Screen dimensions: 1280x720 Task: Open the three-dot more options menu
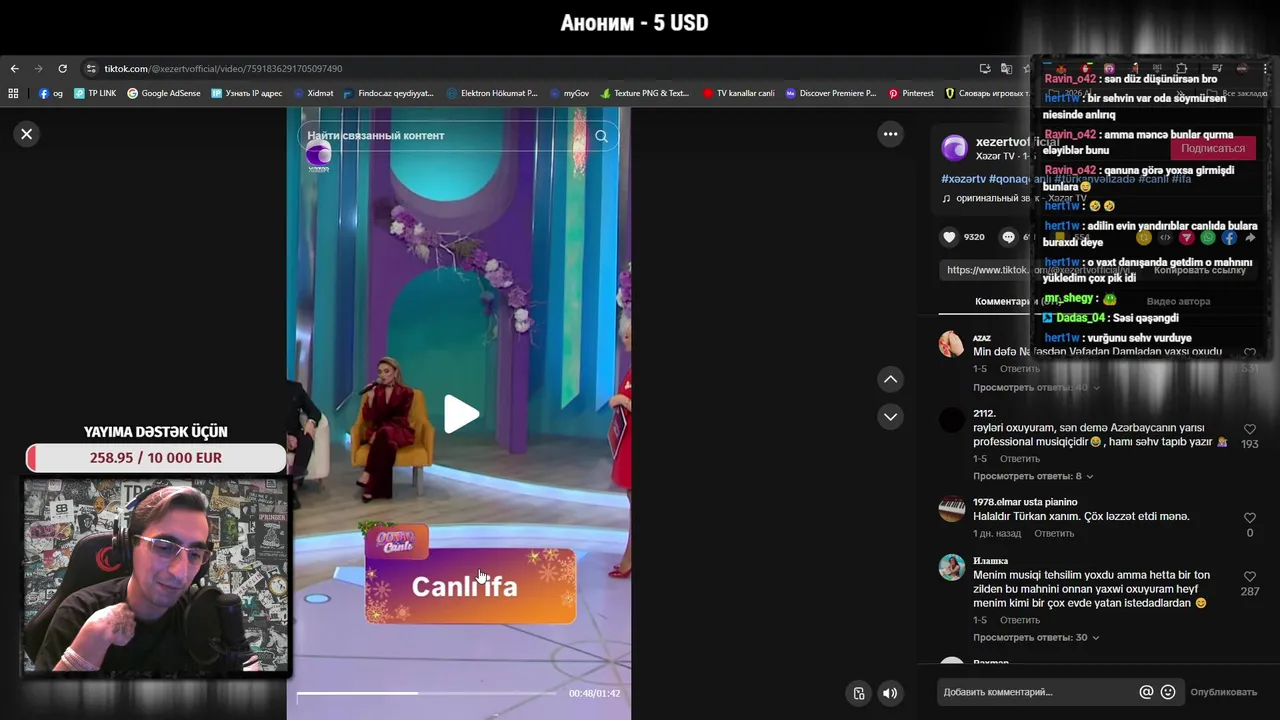pos(890,134)
